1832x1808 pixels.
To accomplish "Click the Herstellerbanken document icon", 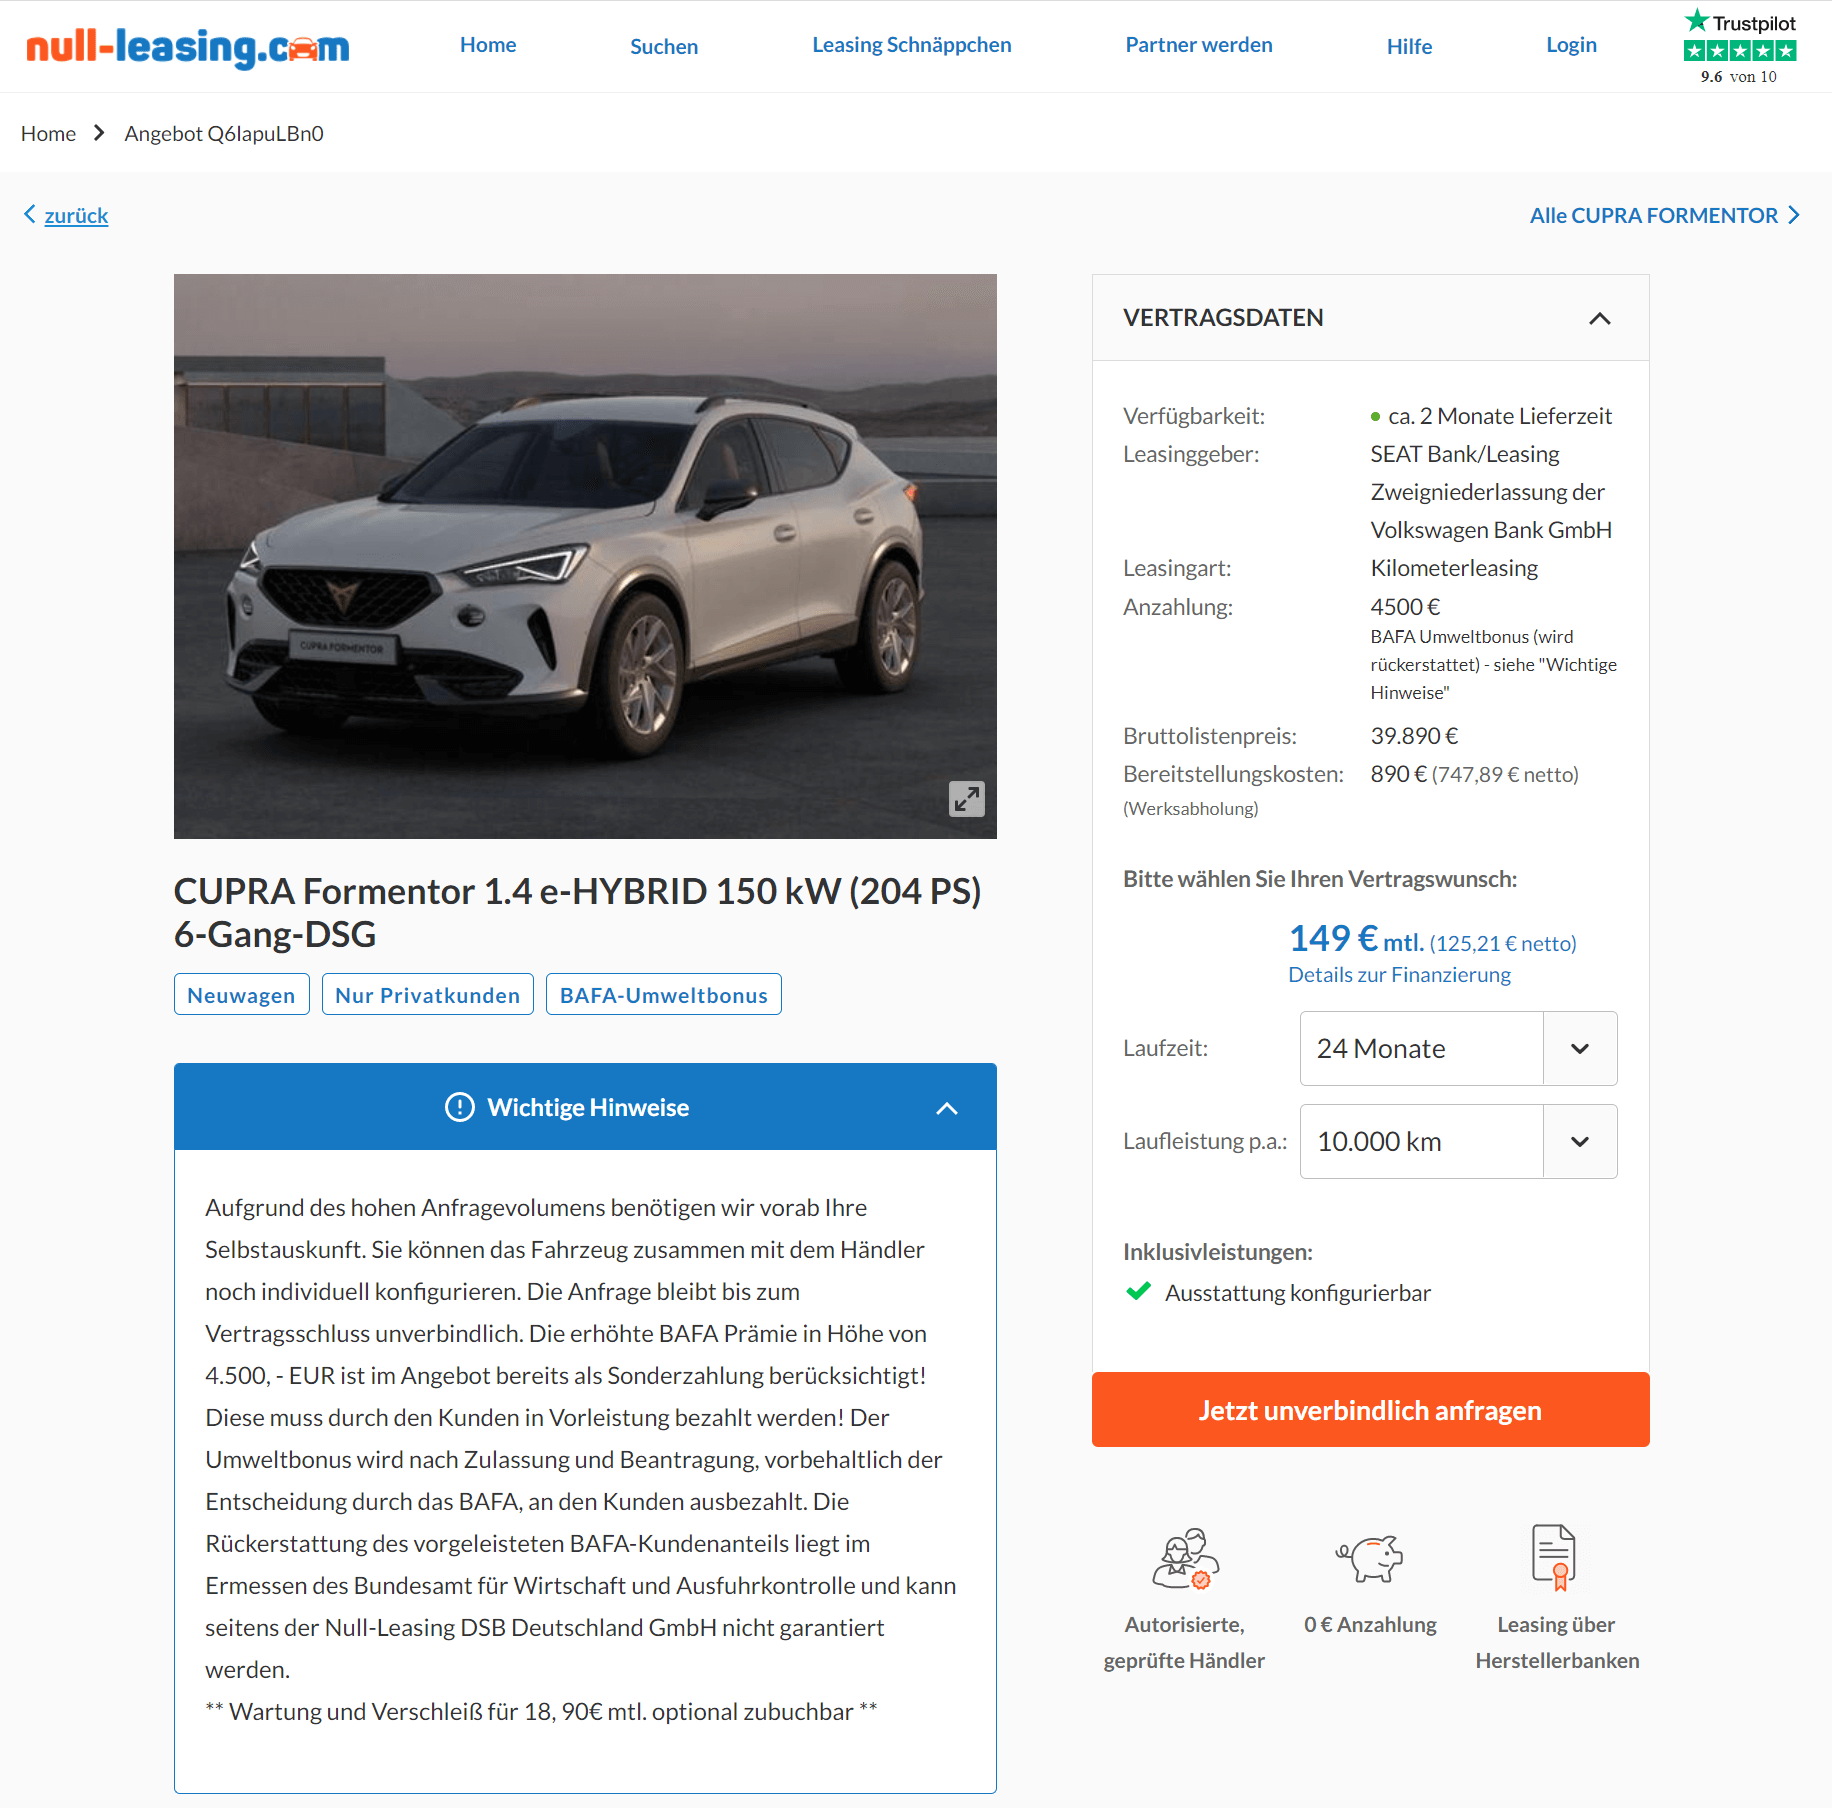I will pos(1554,1557).
